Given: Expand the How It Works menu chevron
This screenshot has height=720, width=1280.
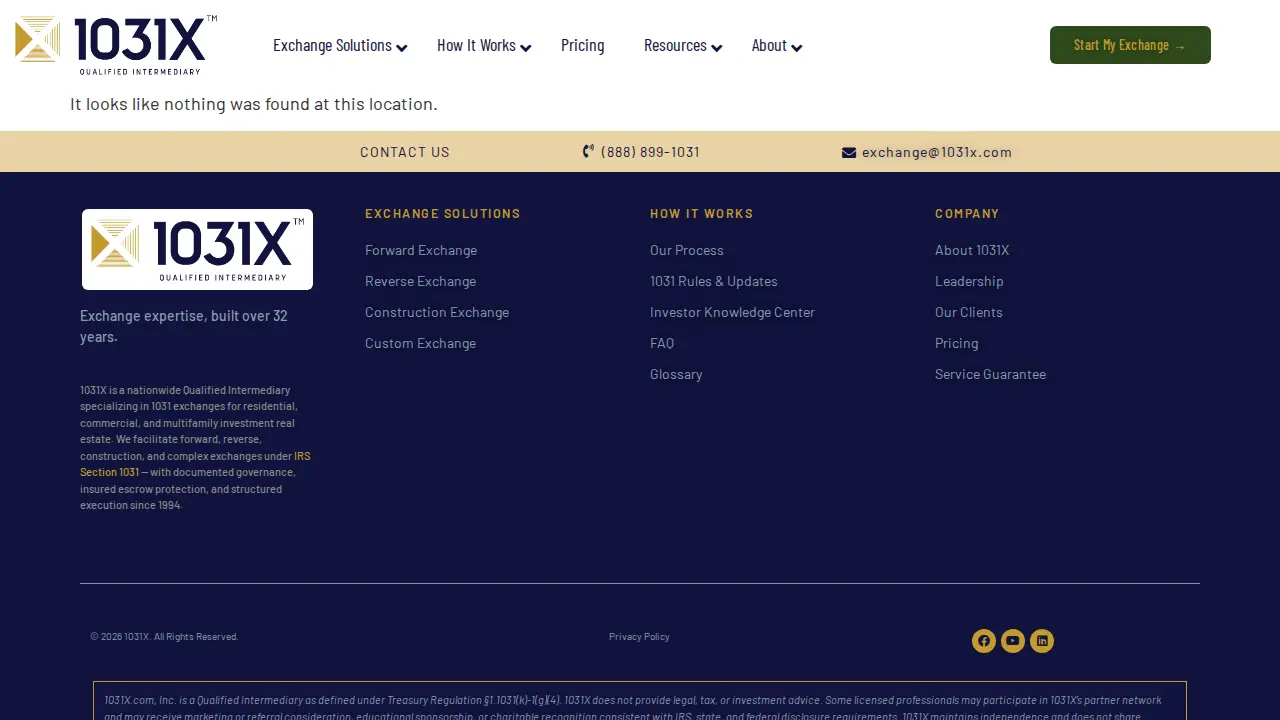Looking at the screenshot, I should tap(526, 47).
